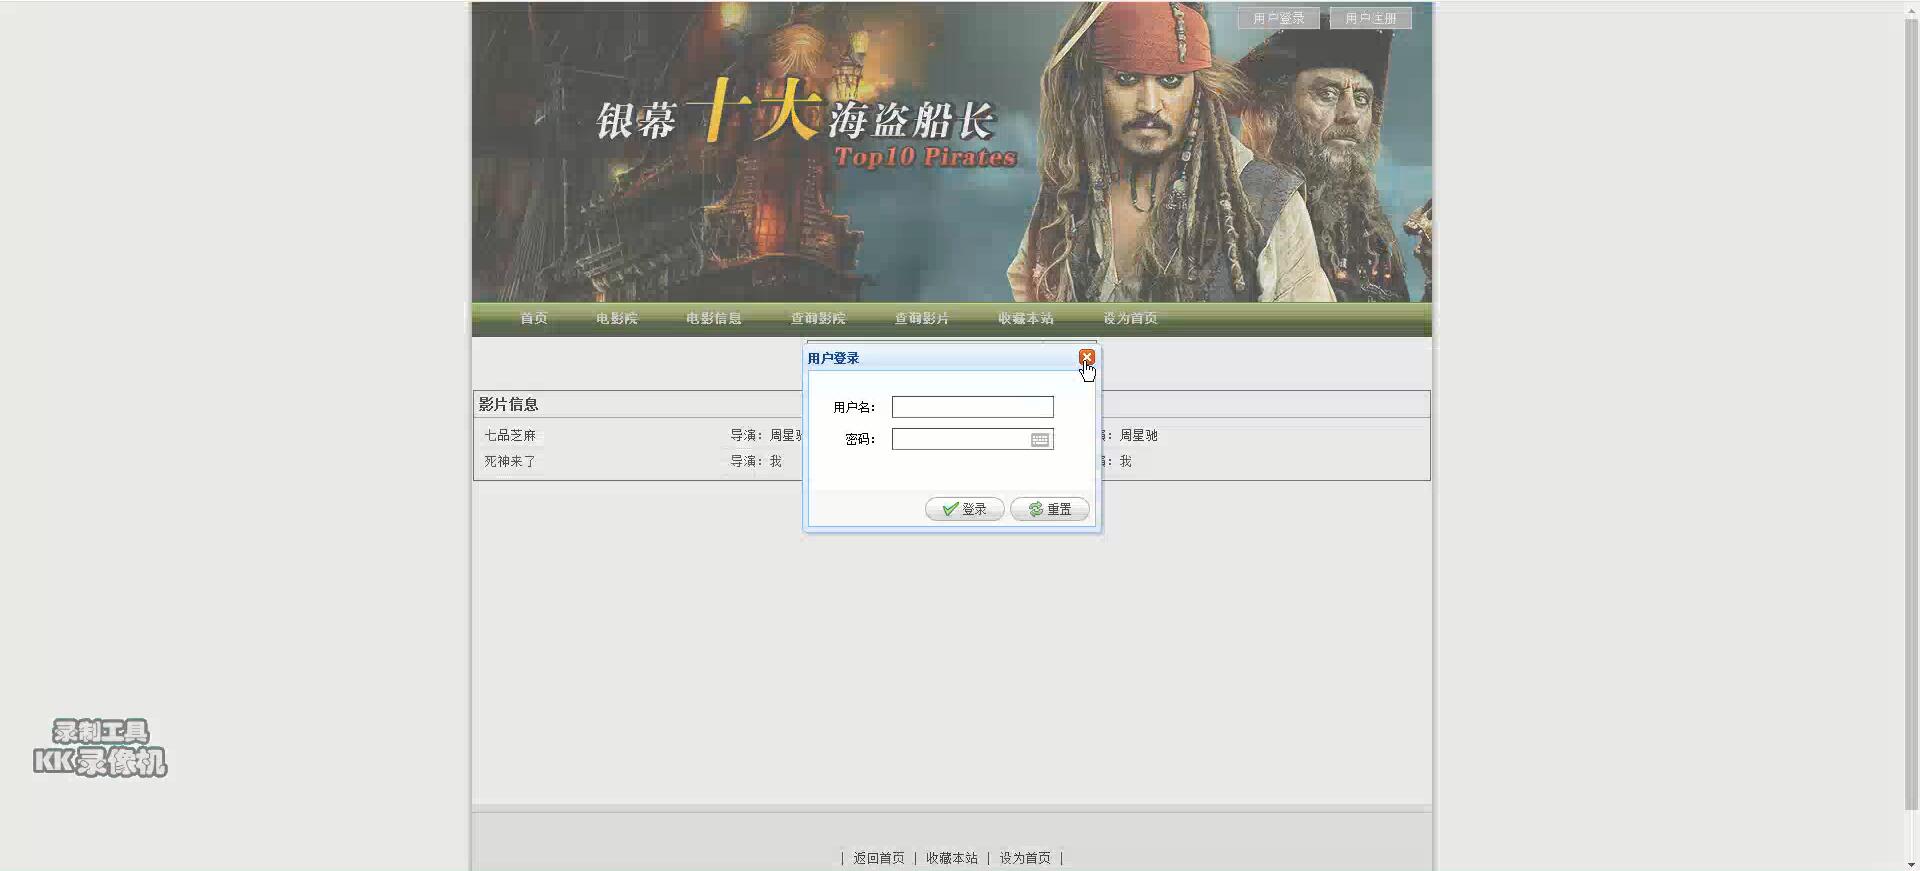This screenshot has height=871, width=1920.
Task: Click 设为首页 in navigation bar
Action: [1130, 318]
